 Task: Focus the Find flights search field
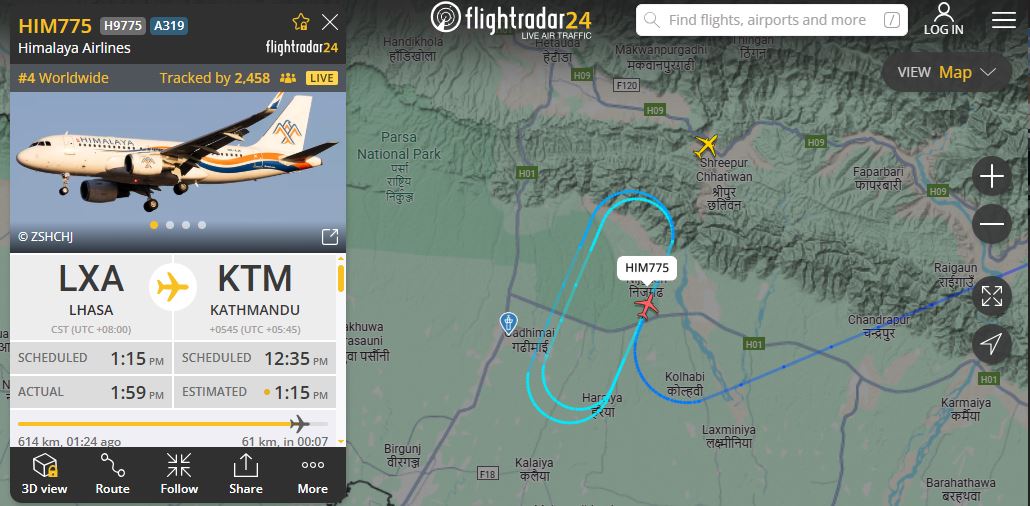click(772, 20)
